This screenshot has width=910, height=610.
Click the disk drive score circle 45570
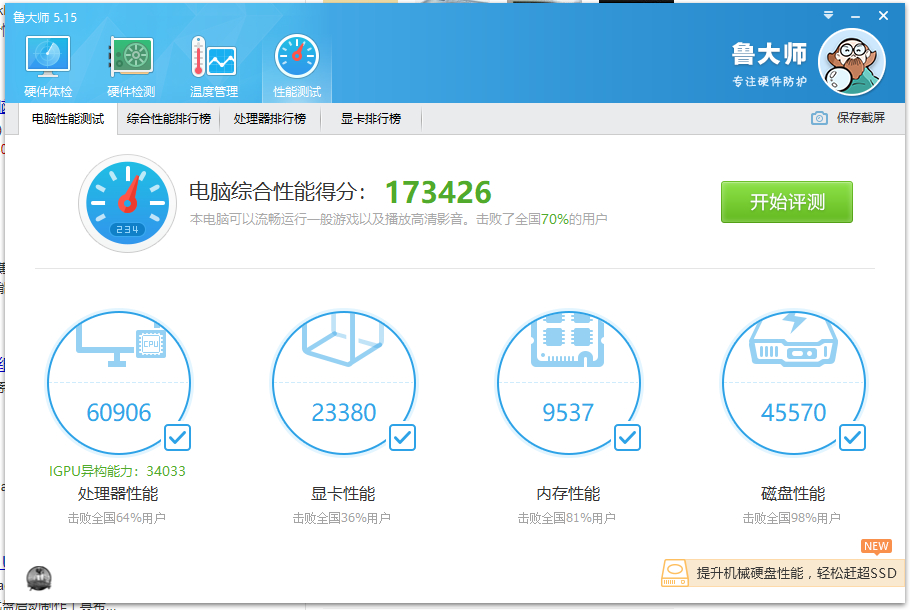point(793,382)
